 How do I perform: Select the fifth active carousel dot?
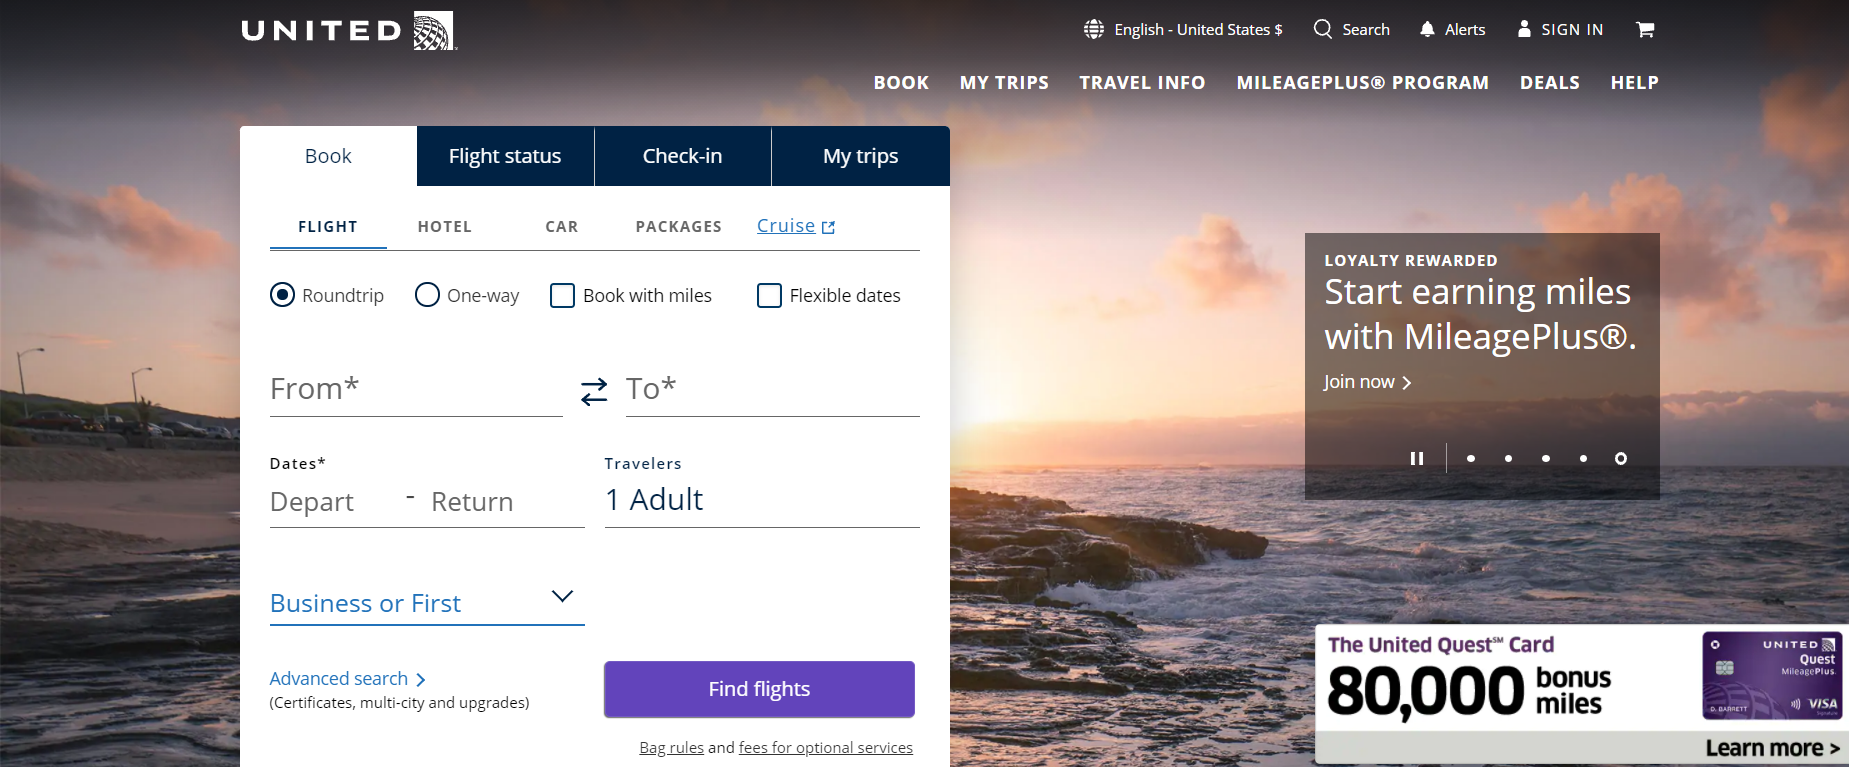click(1621, 458)
